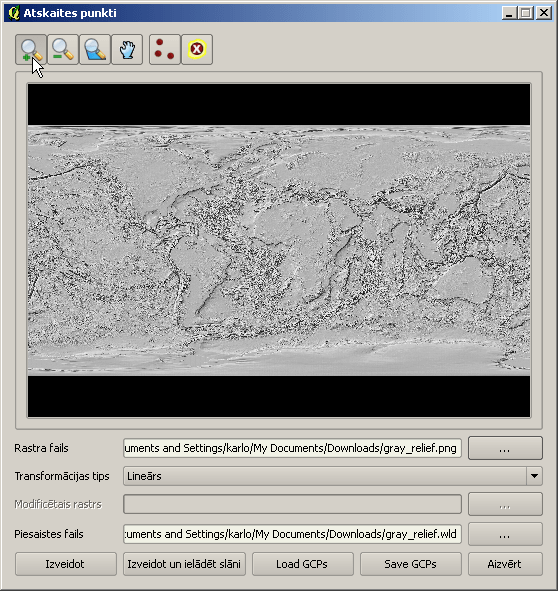
Task: Click the QGIS logo in title bar
Action: click(x=14, y=13)
